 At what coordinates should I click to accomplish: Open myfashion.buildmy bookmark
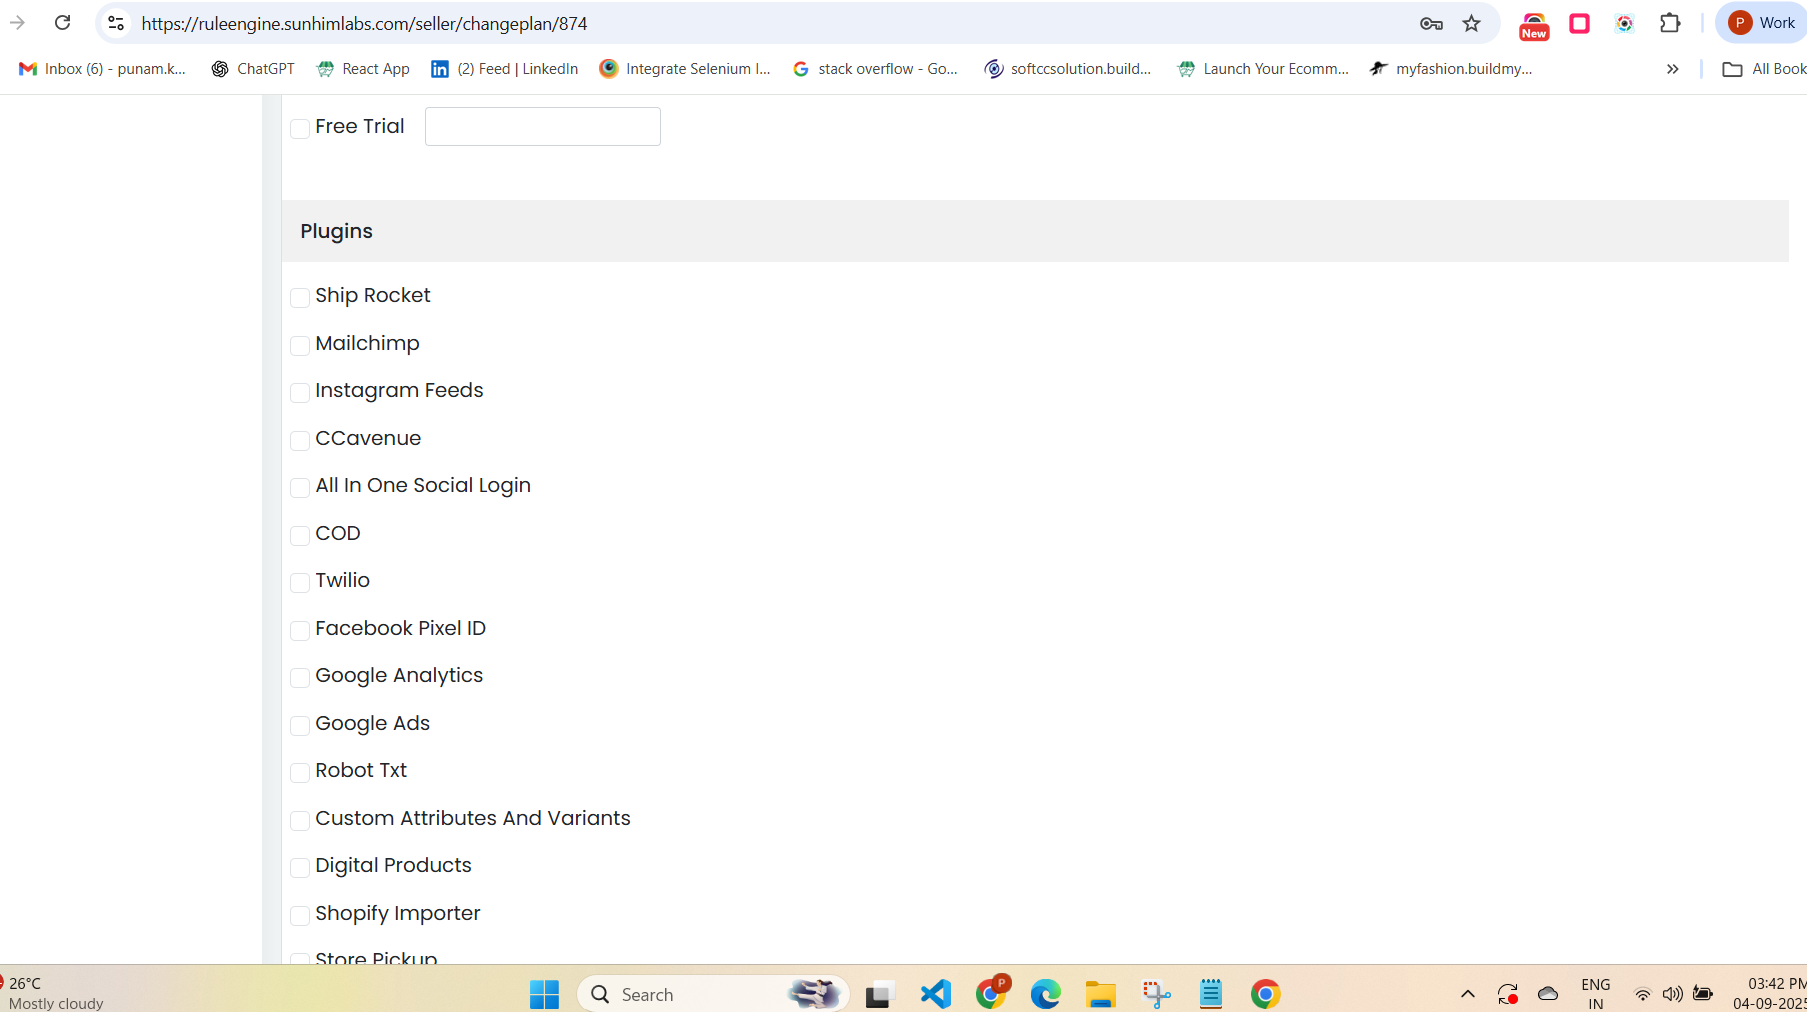tap(1451, 69)
